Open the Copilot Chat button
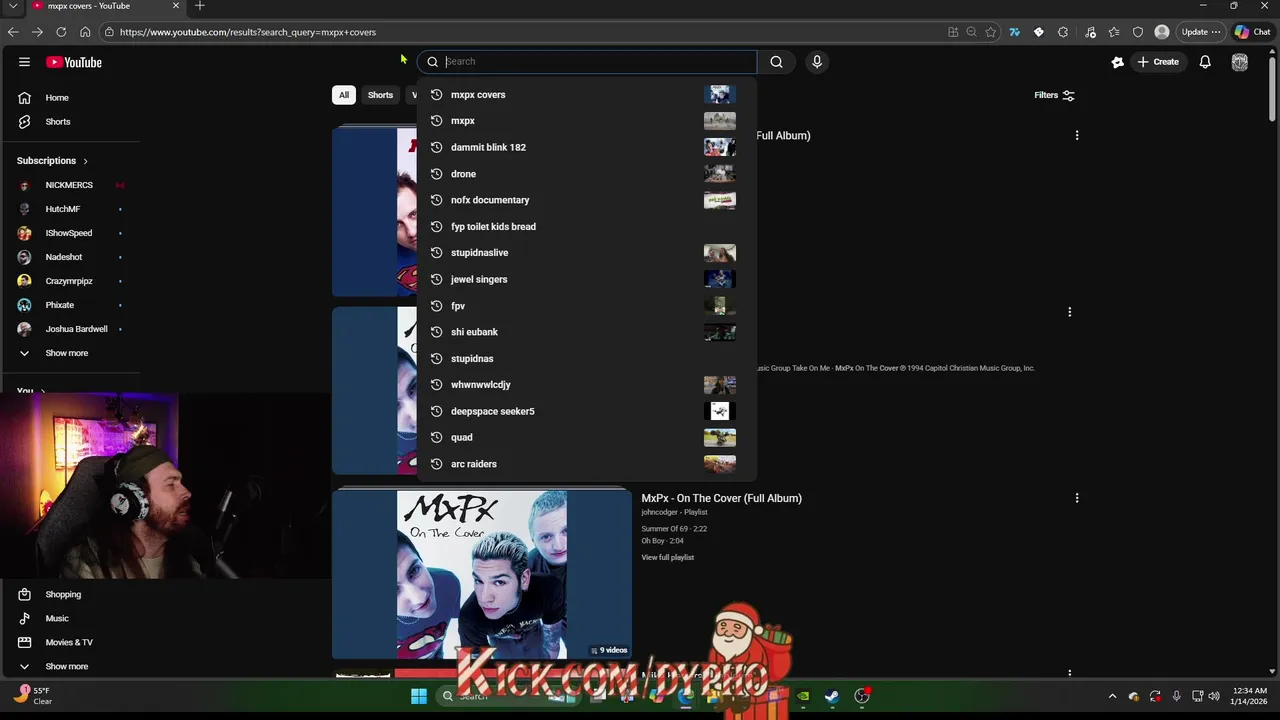Screen dimensions: 1280x720 (x=1254, y=32)
